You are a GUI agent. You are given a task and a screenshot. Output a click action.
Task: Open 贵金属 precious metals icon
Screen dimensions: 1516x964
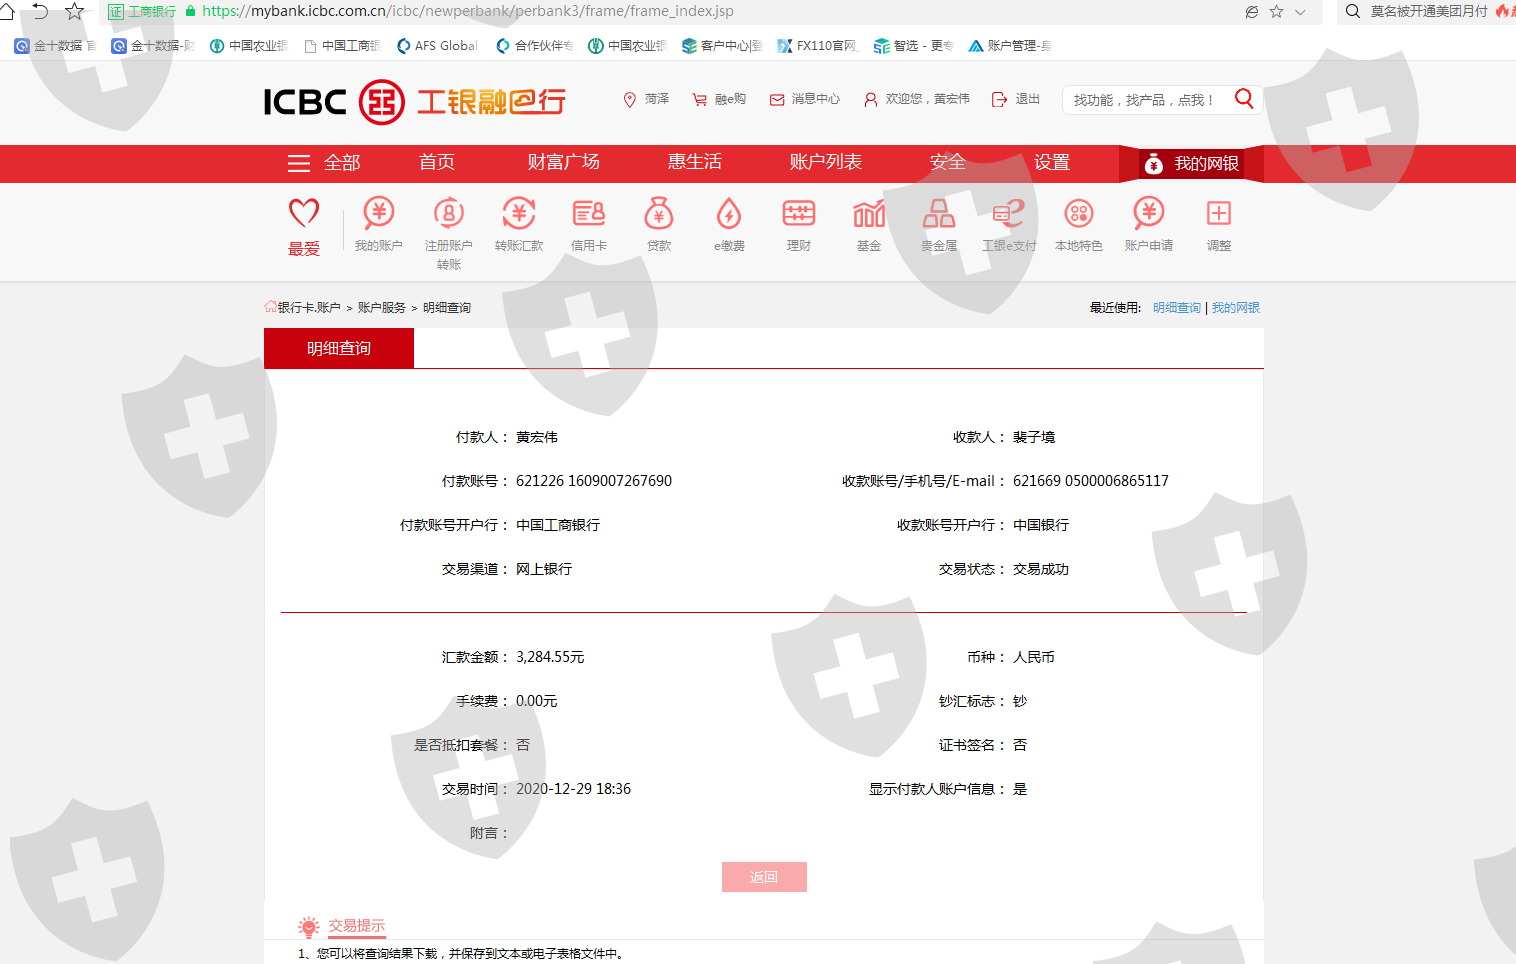[938, 214]
